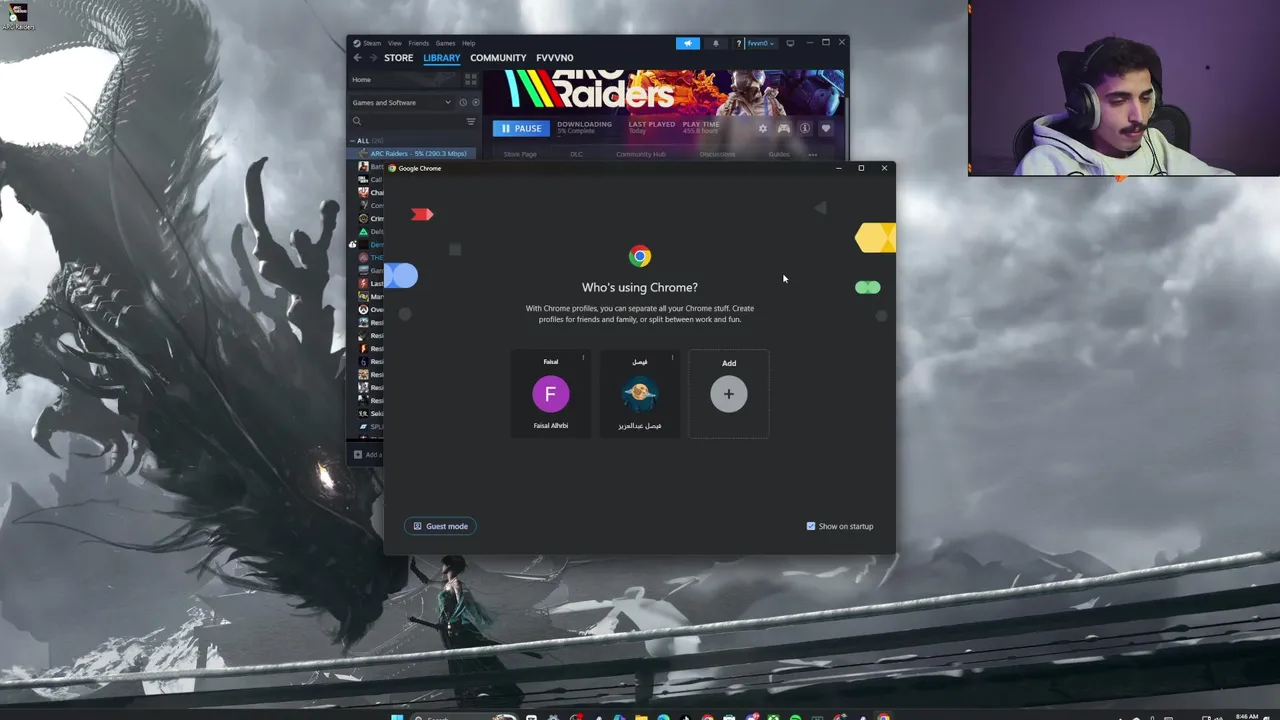This screenshot has height=720, width=1280.
Task: Open Steam announcements megaphone icon
Action: (x=688, y=43)
